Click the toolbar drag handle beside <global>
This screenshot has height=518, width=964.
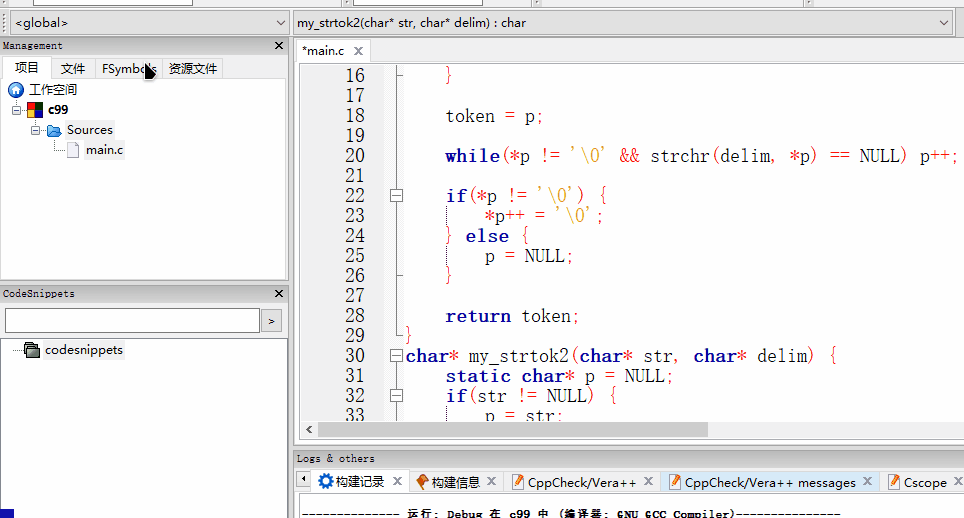(4, 23)
